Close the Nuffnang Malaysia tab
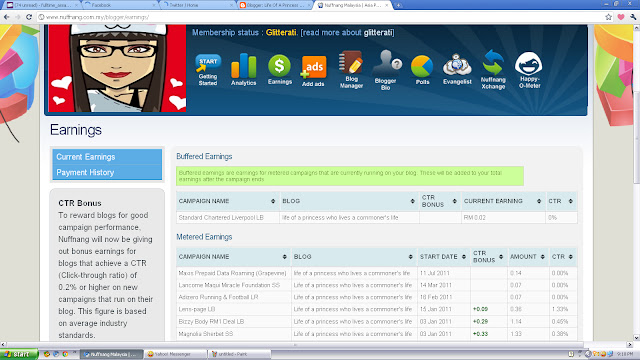The image size is (640, 360). 386,5
